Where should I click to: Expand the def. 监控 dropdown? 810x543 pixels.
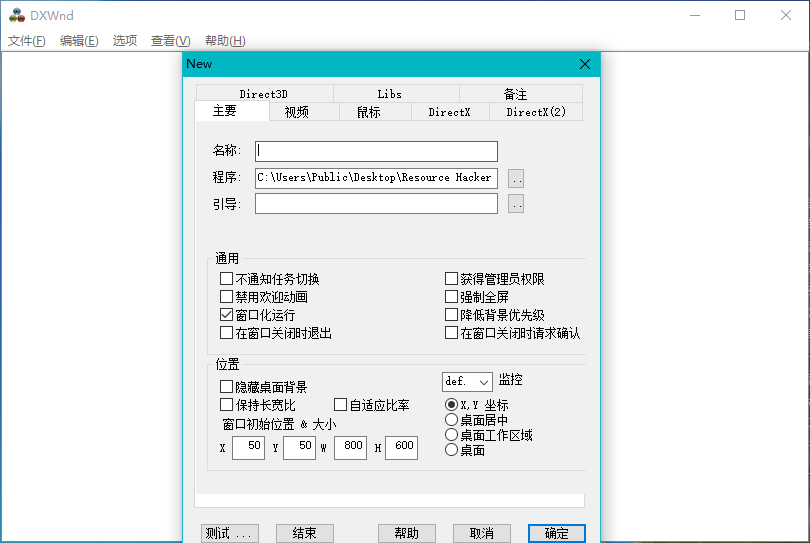point(467,382)
